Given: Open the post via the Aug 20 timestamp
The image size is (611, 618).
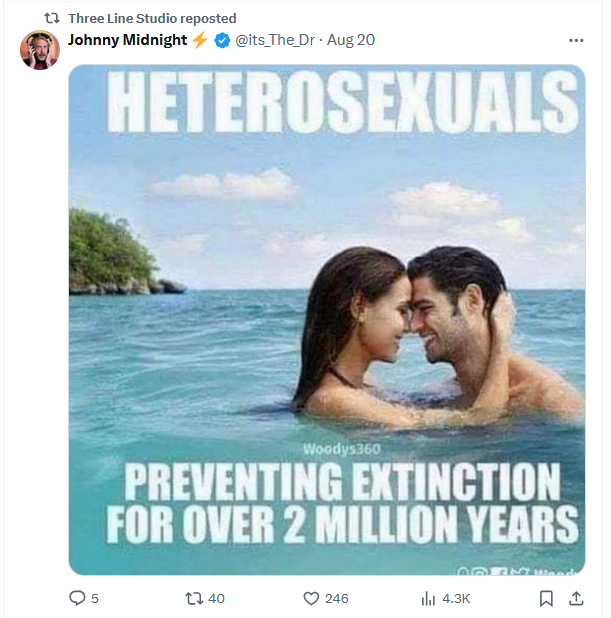Looking at the screenshot, I should pyautogui.click(x=353, y=40).
